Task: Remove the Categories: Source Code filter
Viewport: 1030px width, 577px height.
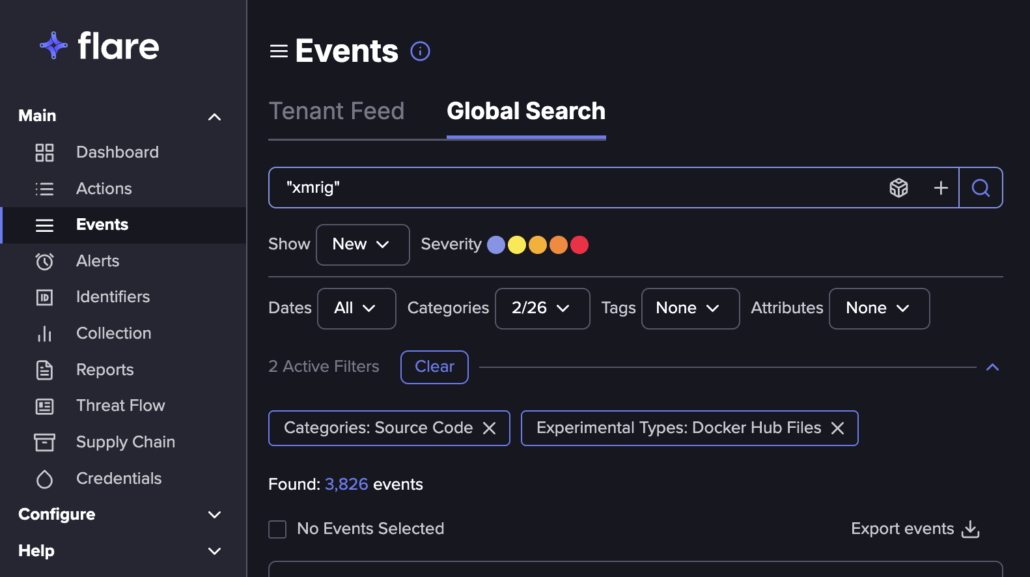Action: click(489, 428)
